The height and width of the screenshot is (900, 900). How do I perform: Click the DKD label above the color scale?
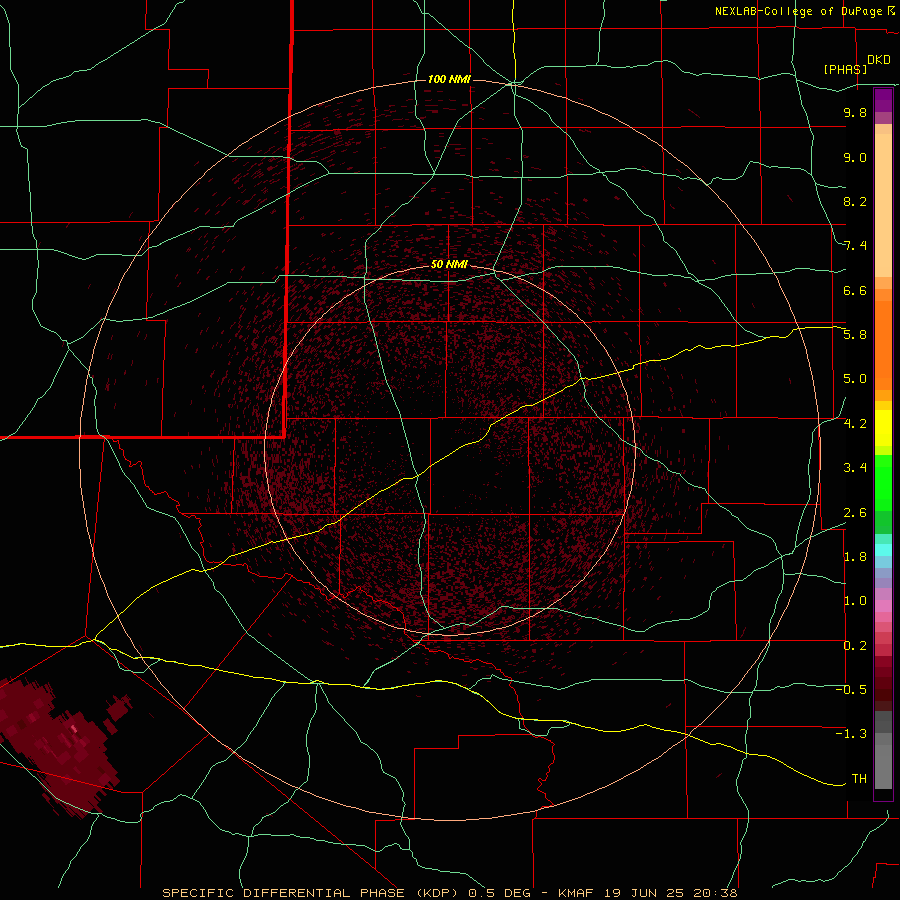879,60
